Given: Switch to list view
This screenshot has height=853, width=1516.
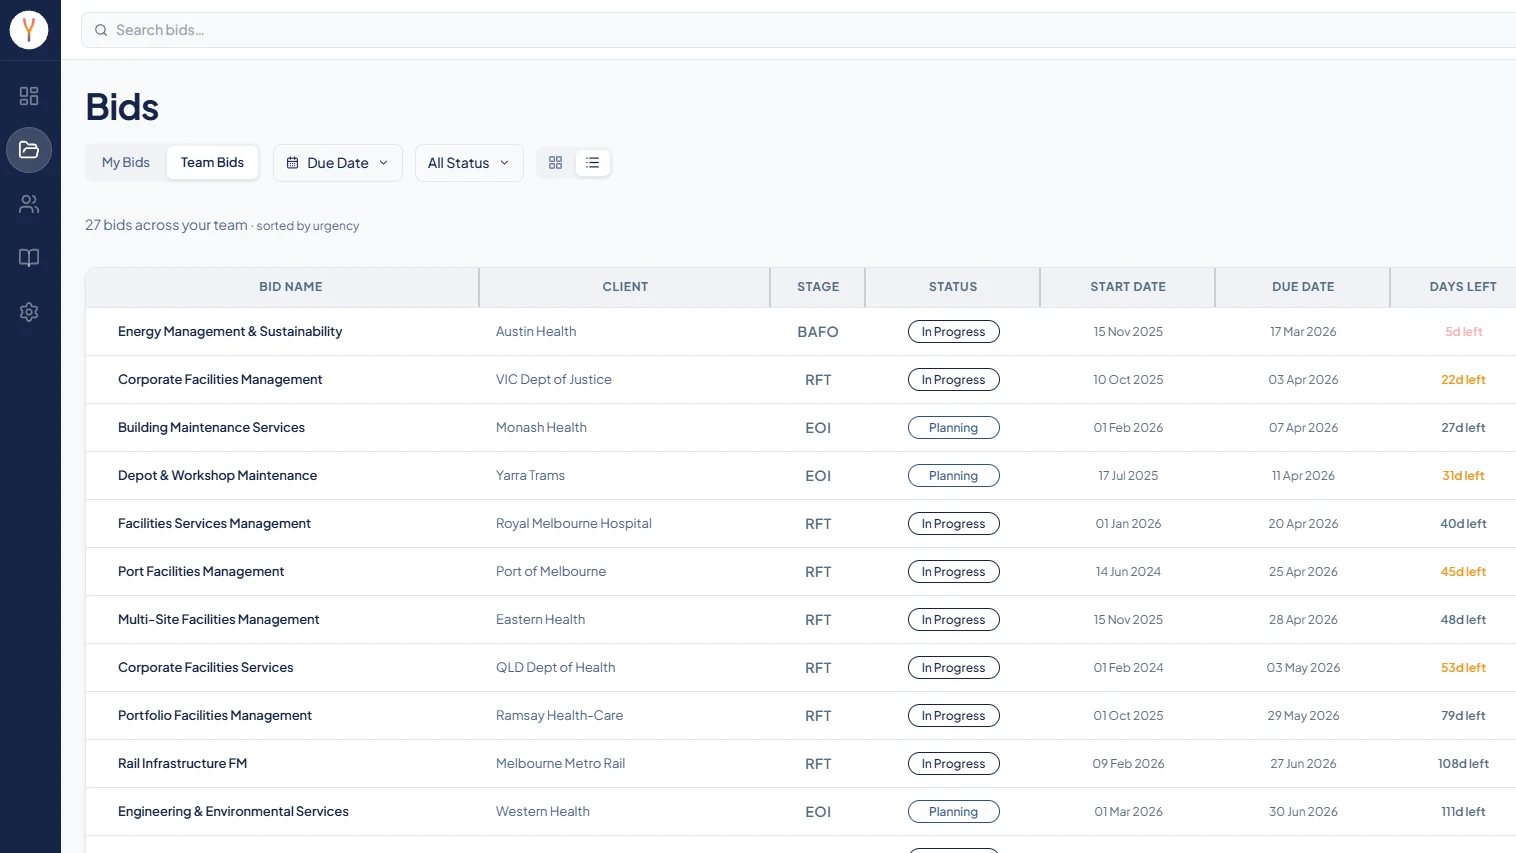Looking at the screenshot, I should coord(593,163).
